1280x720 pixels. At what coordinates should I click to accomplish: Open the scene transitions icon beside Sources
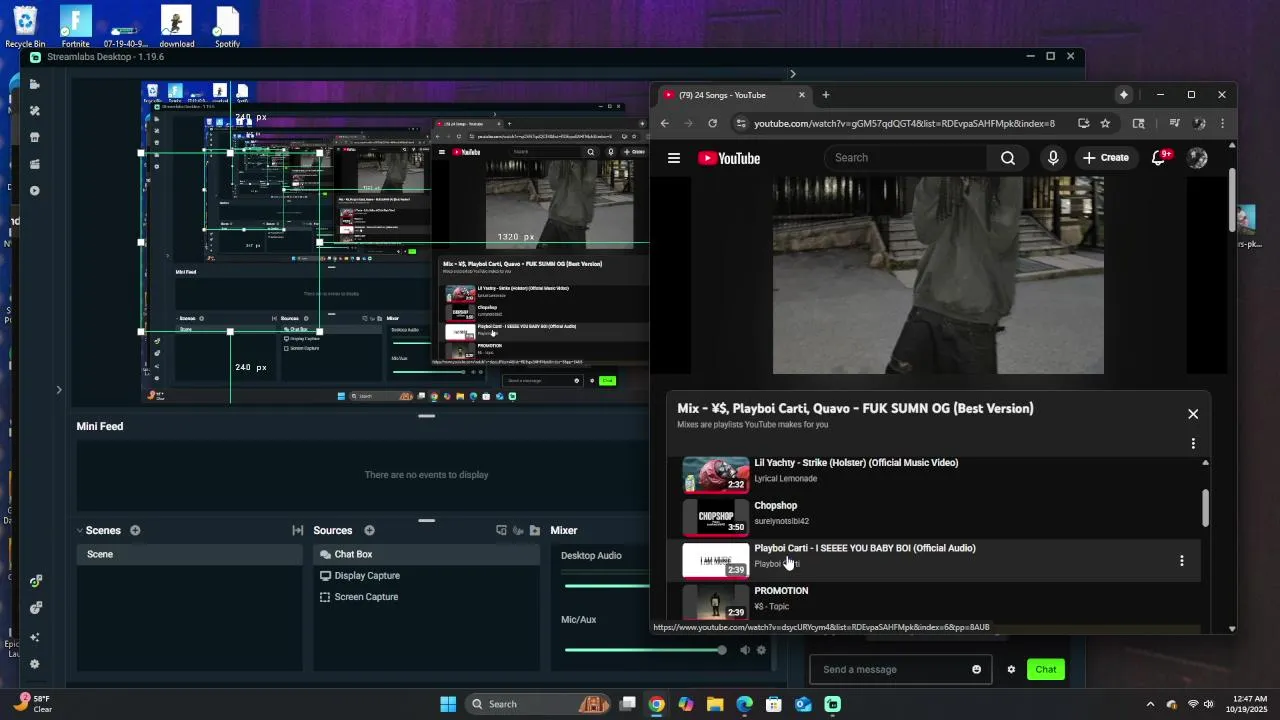(297, 530)
